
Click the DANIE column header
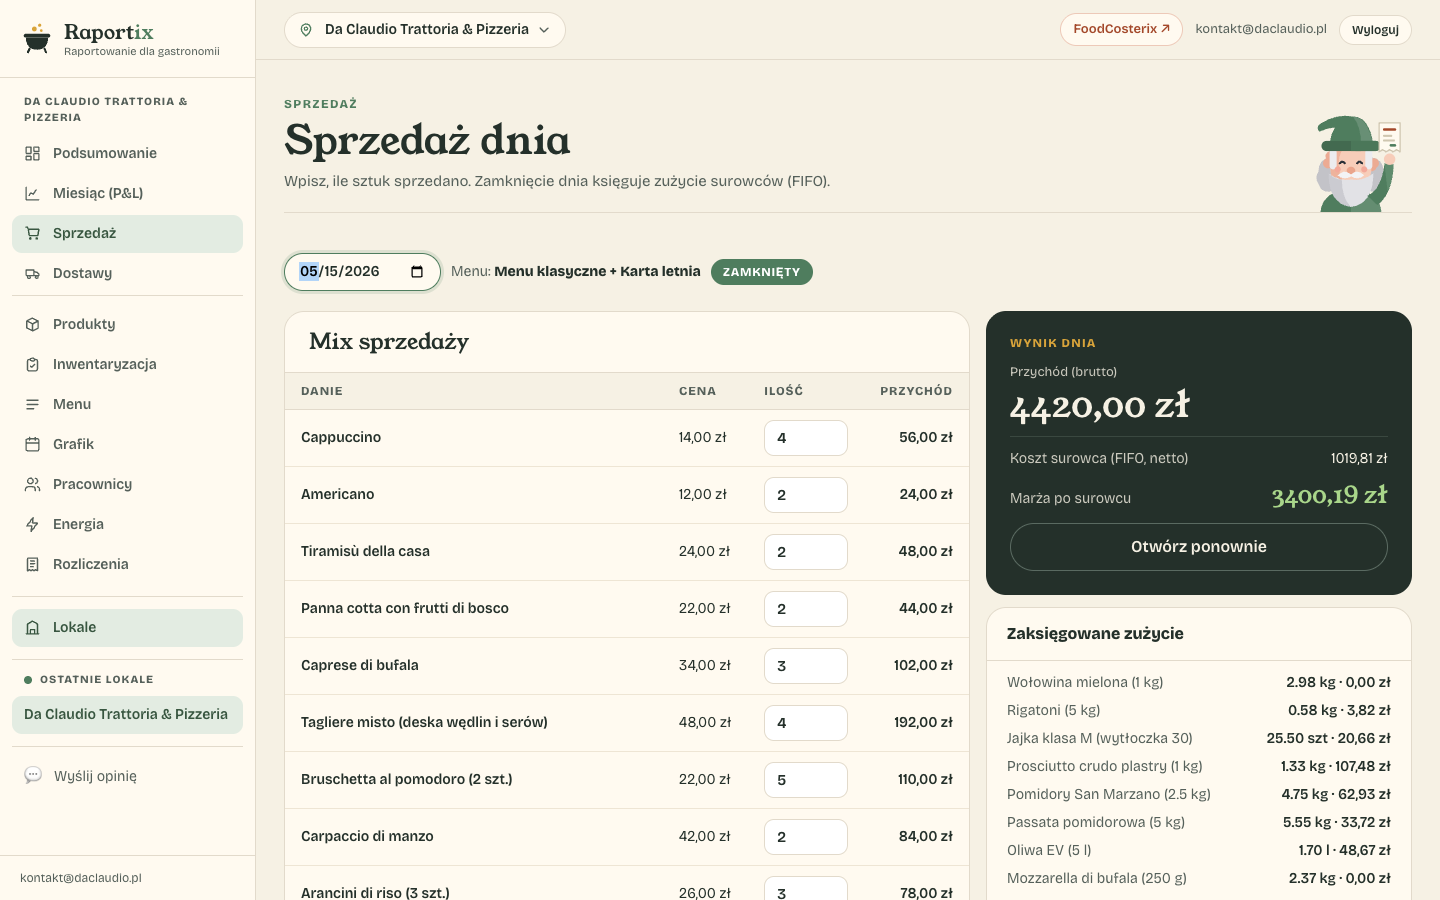tap(322, 391)
